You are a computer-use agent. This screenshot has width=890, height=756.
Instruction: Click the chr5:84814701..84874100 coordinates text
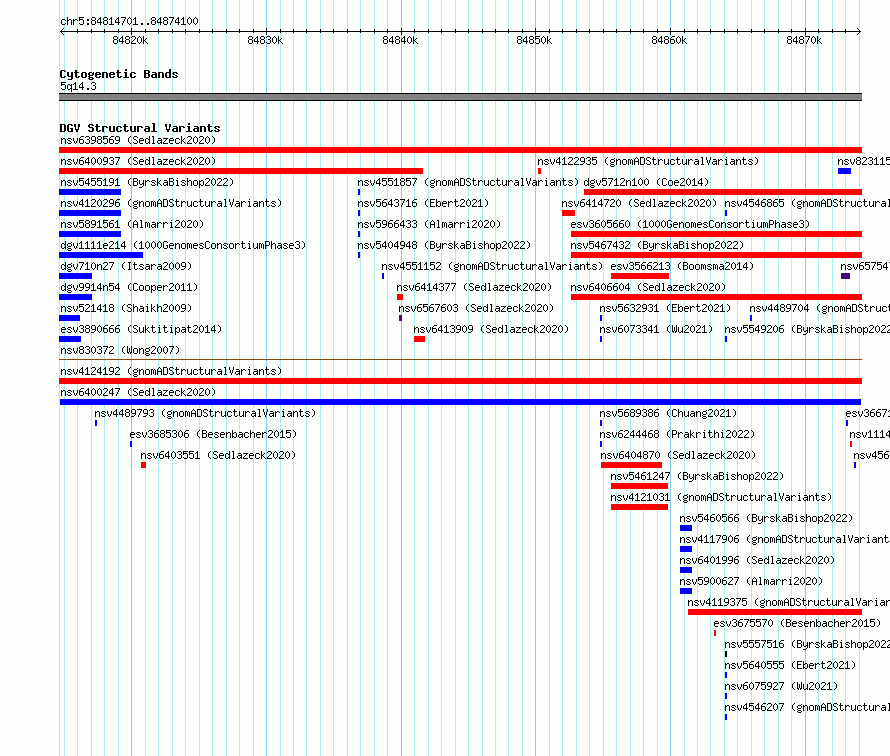[129, 21]
